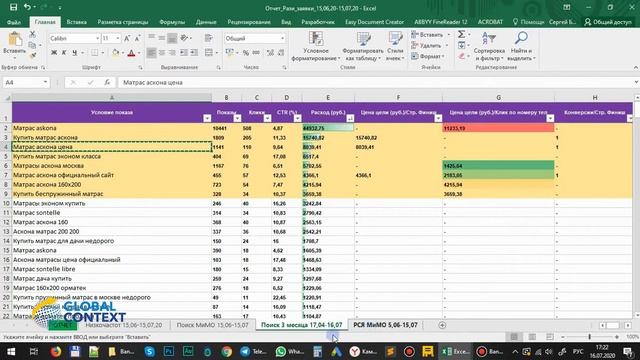Viewport: 640px width, 360px height.
Task: Click the Fill down arrow icon
Action: pos(461,45)
